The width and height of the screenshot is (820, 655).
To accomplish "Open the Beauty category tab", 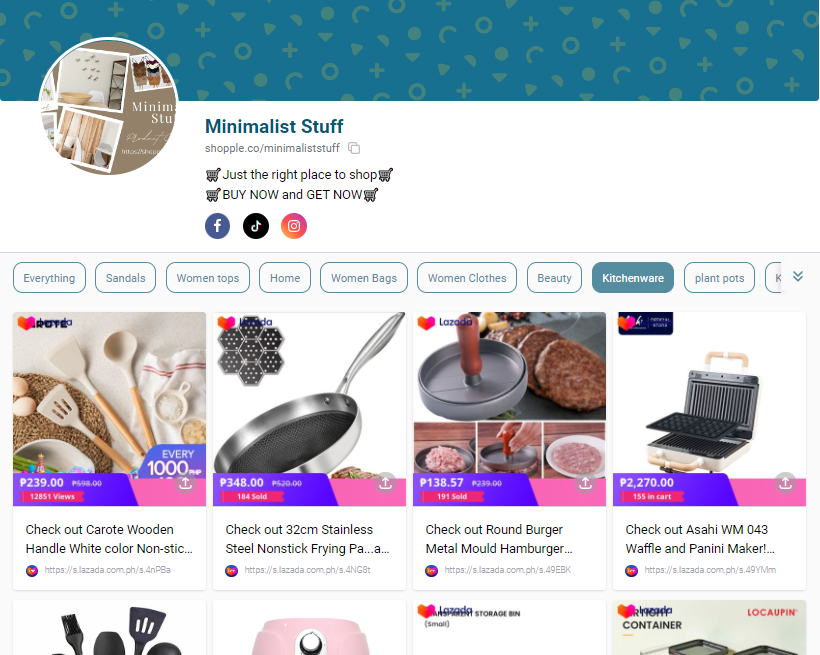I will pos(554,278).
